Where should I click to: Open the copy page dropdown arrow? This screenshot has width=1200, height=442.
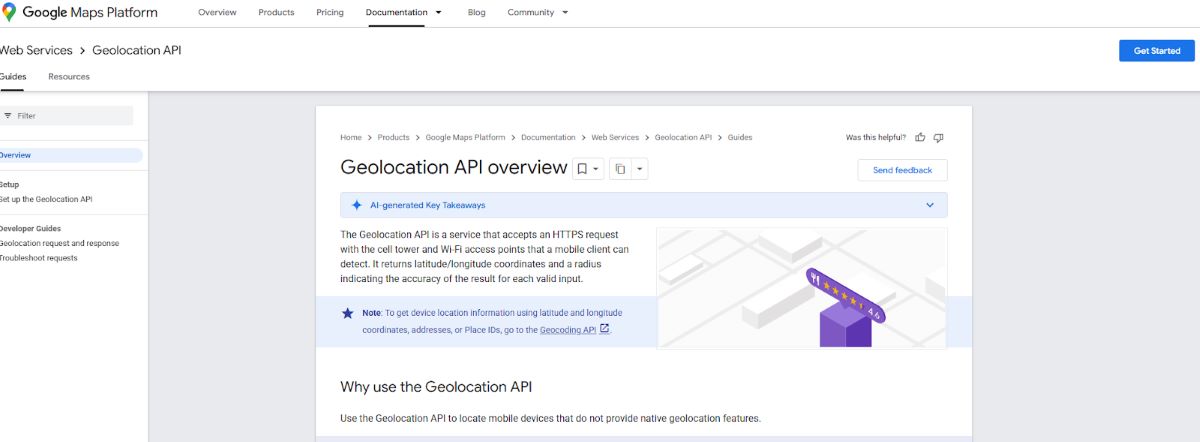pos(640,170)
